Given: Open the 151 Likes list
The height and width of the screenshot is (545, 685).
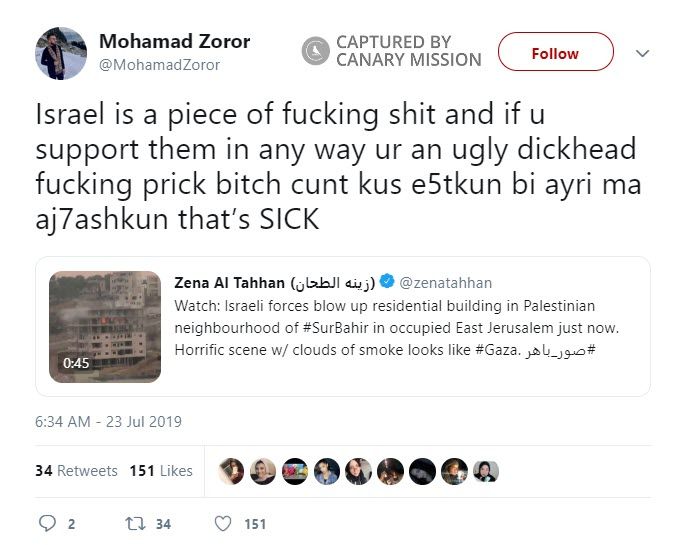Looking at the screenshot, I should (160, 470).
